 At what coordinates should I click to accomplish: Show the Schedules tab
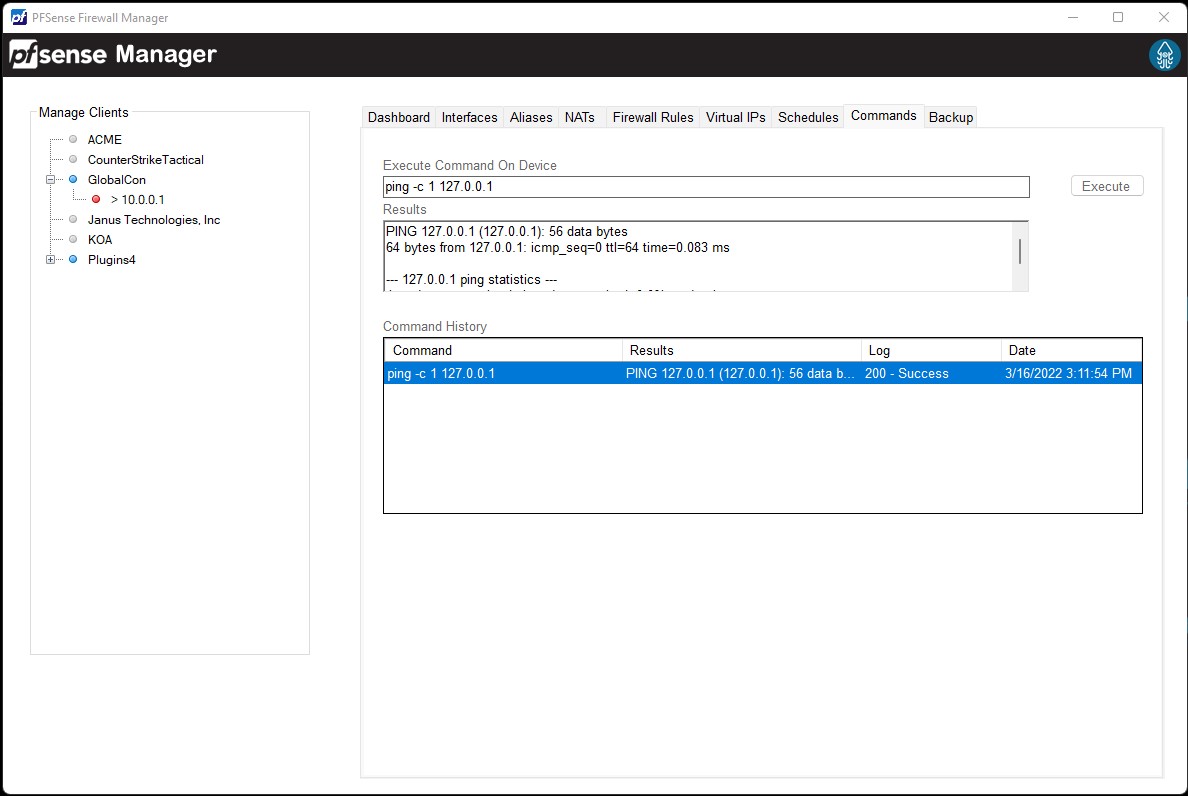coord(808,117)
